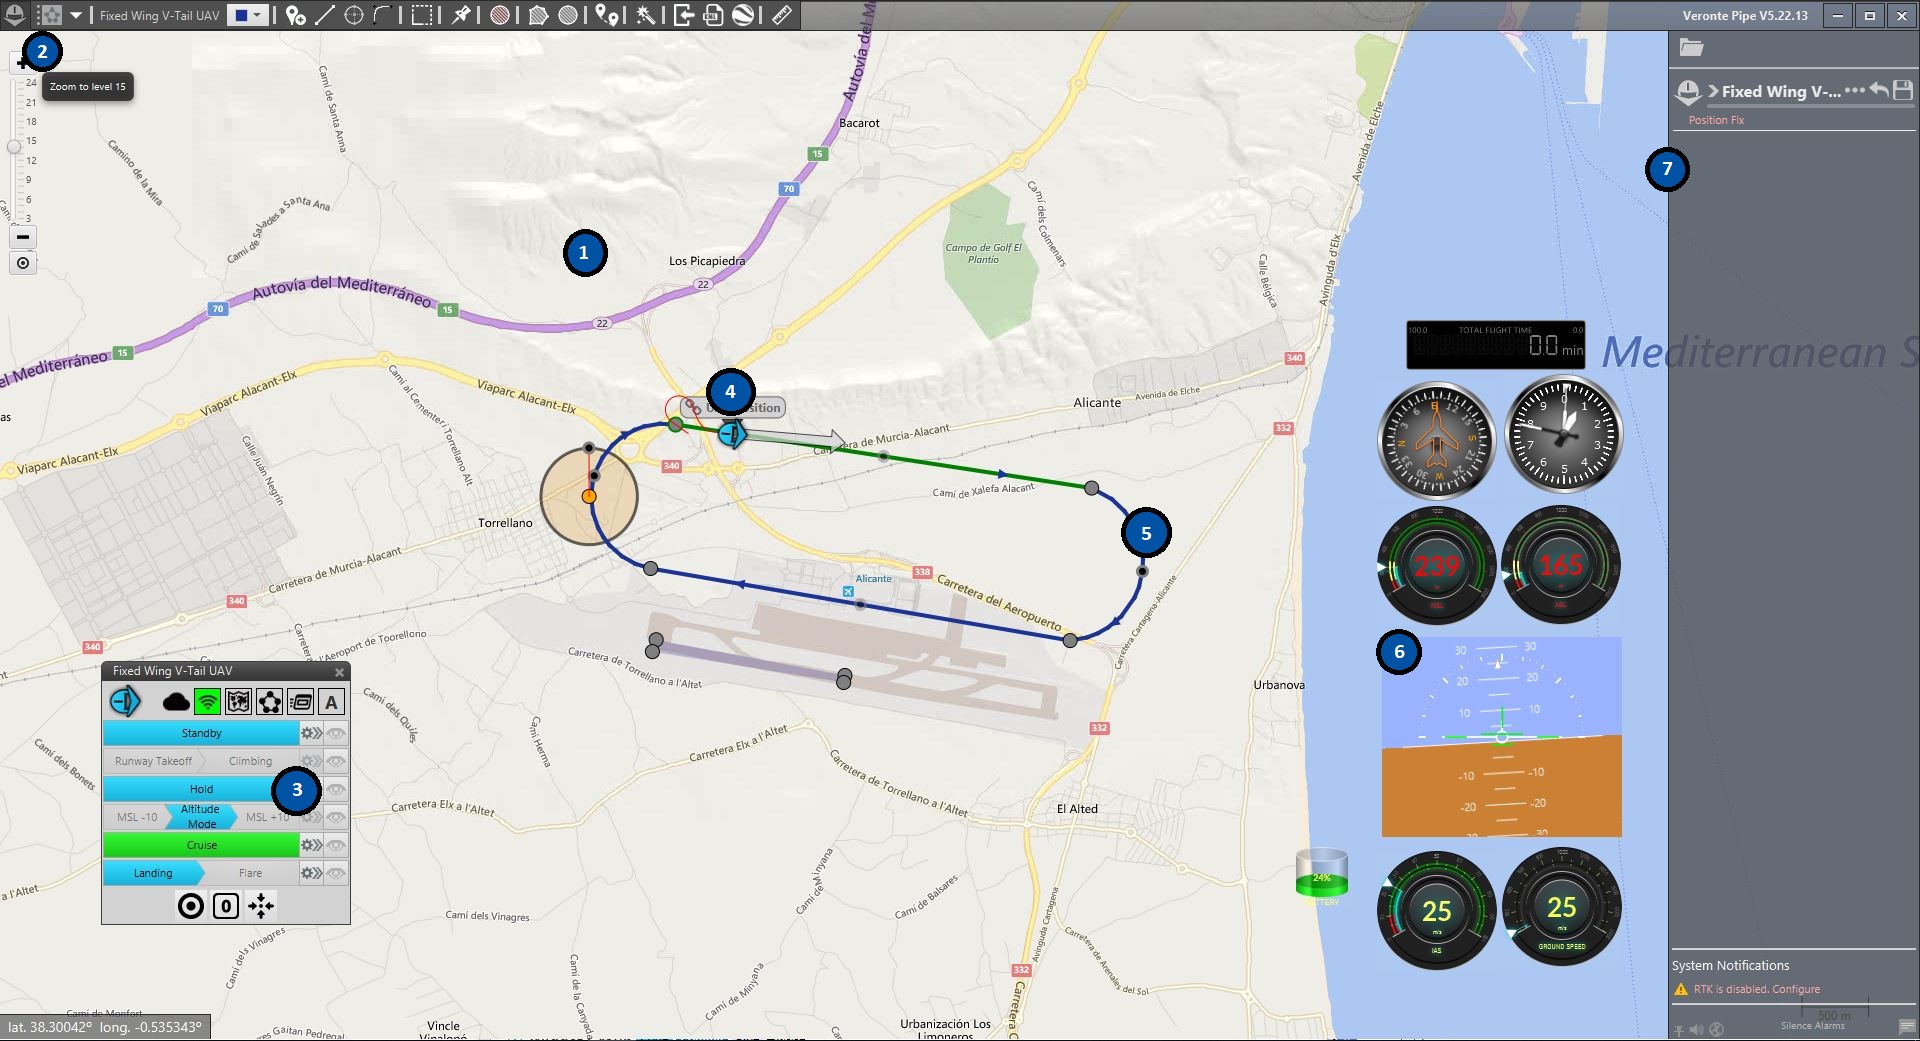
Task: Click the MSL -10 altitude step
Action: tap(137, 817)
